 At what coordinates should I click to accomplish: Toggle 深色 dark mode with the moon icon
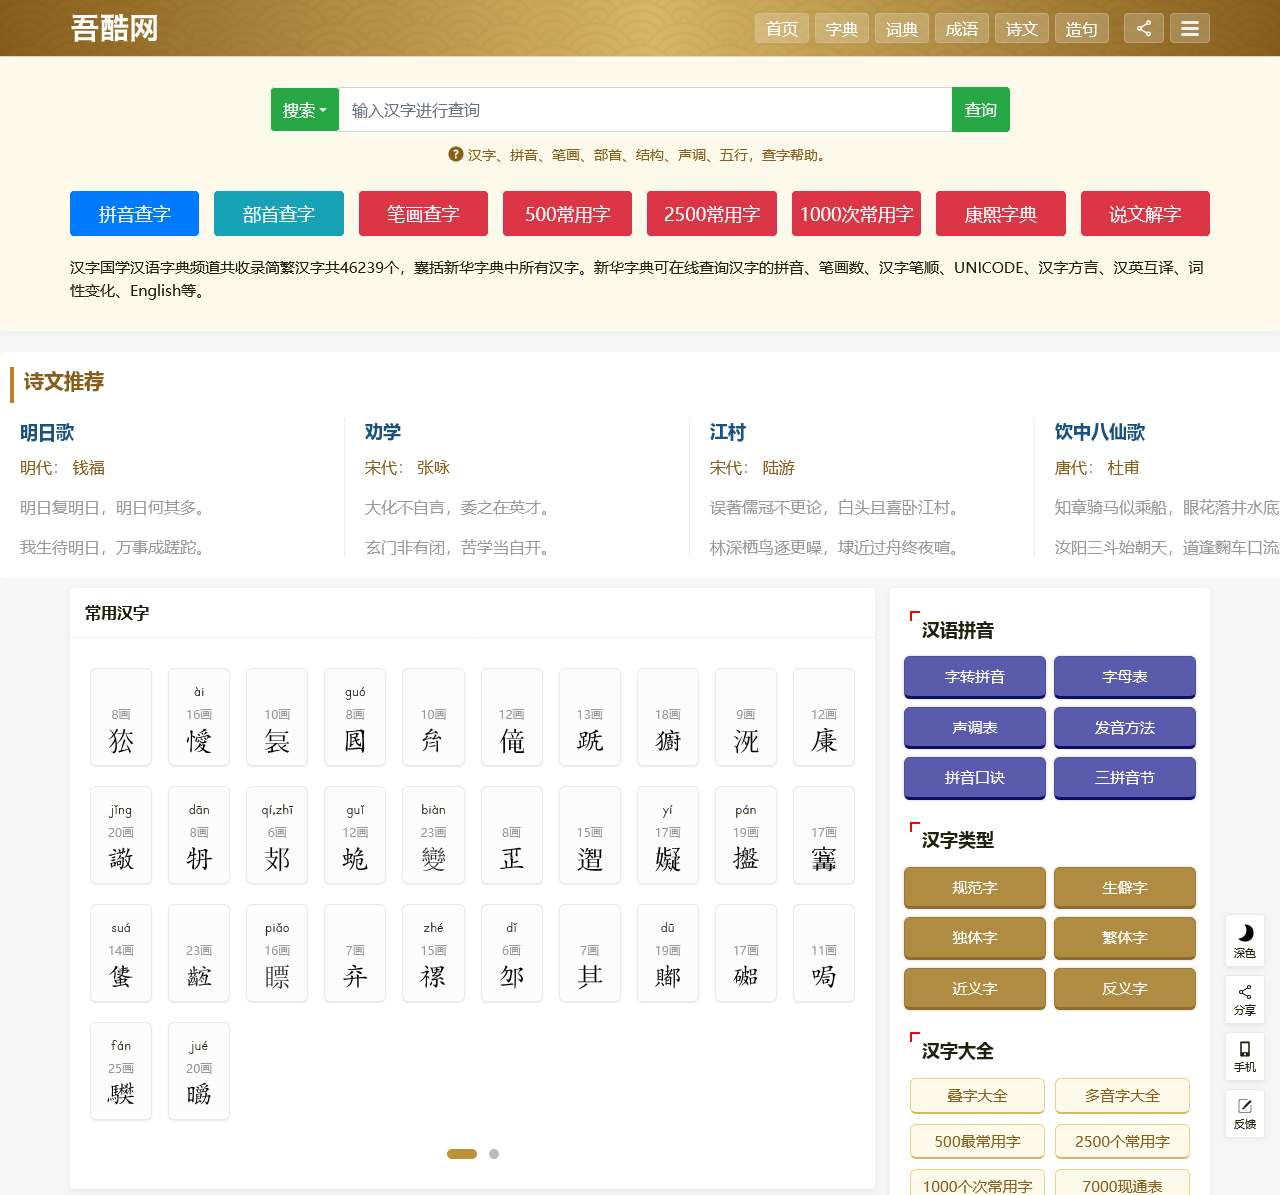click(1244, 941)
